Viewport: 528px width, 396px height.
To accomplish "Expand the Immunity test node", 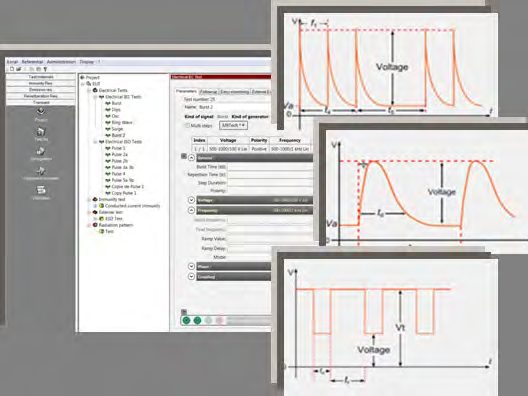I will coord(89,199).
